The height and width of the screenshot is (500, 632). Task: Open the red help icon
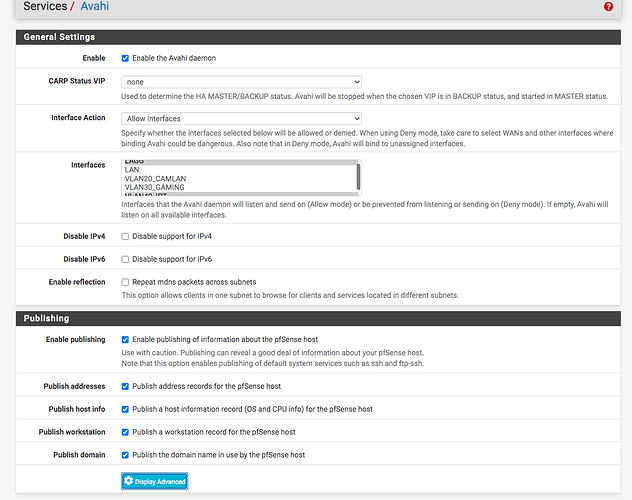[608, 6]
